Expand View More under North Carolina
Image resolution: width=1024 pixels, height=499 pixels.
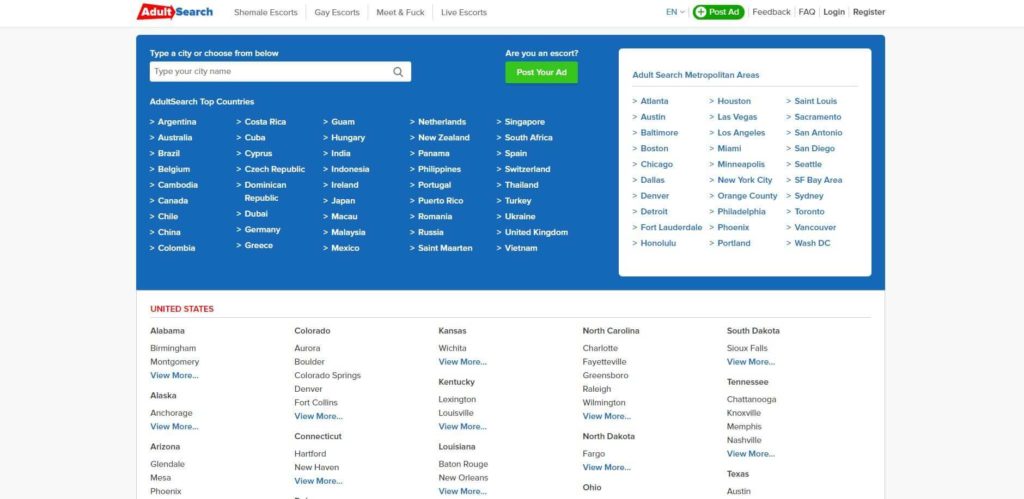(x=607, y=416)
